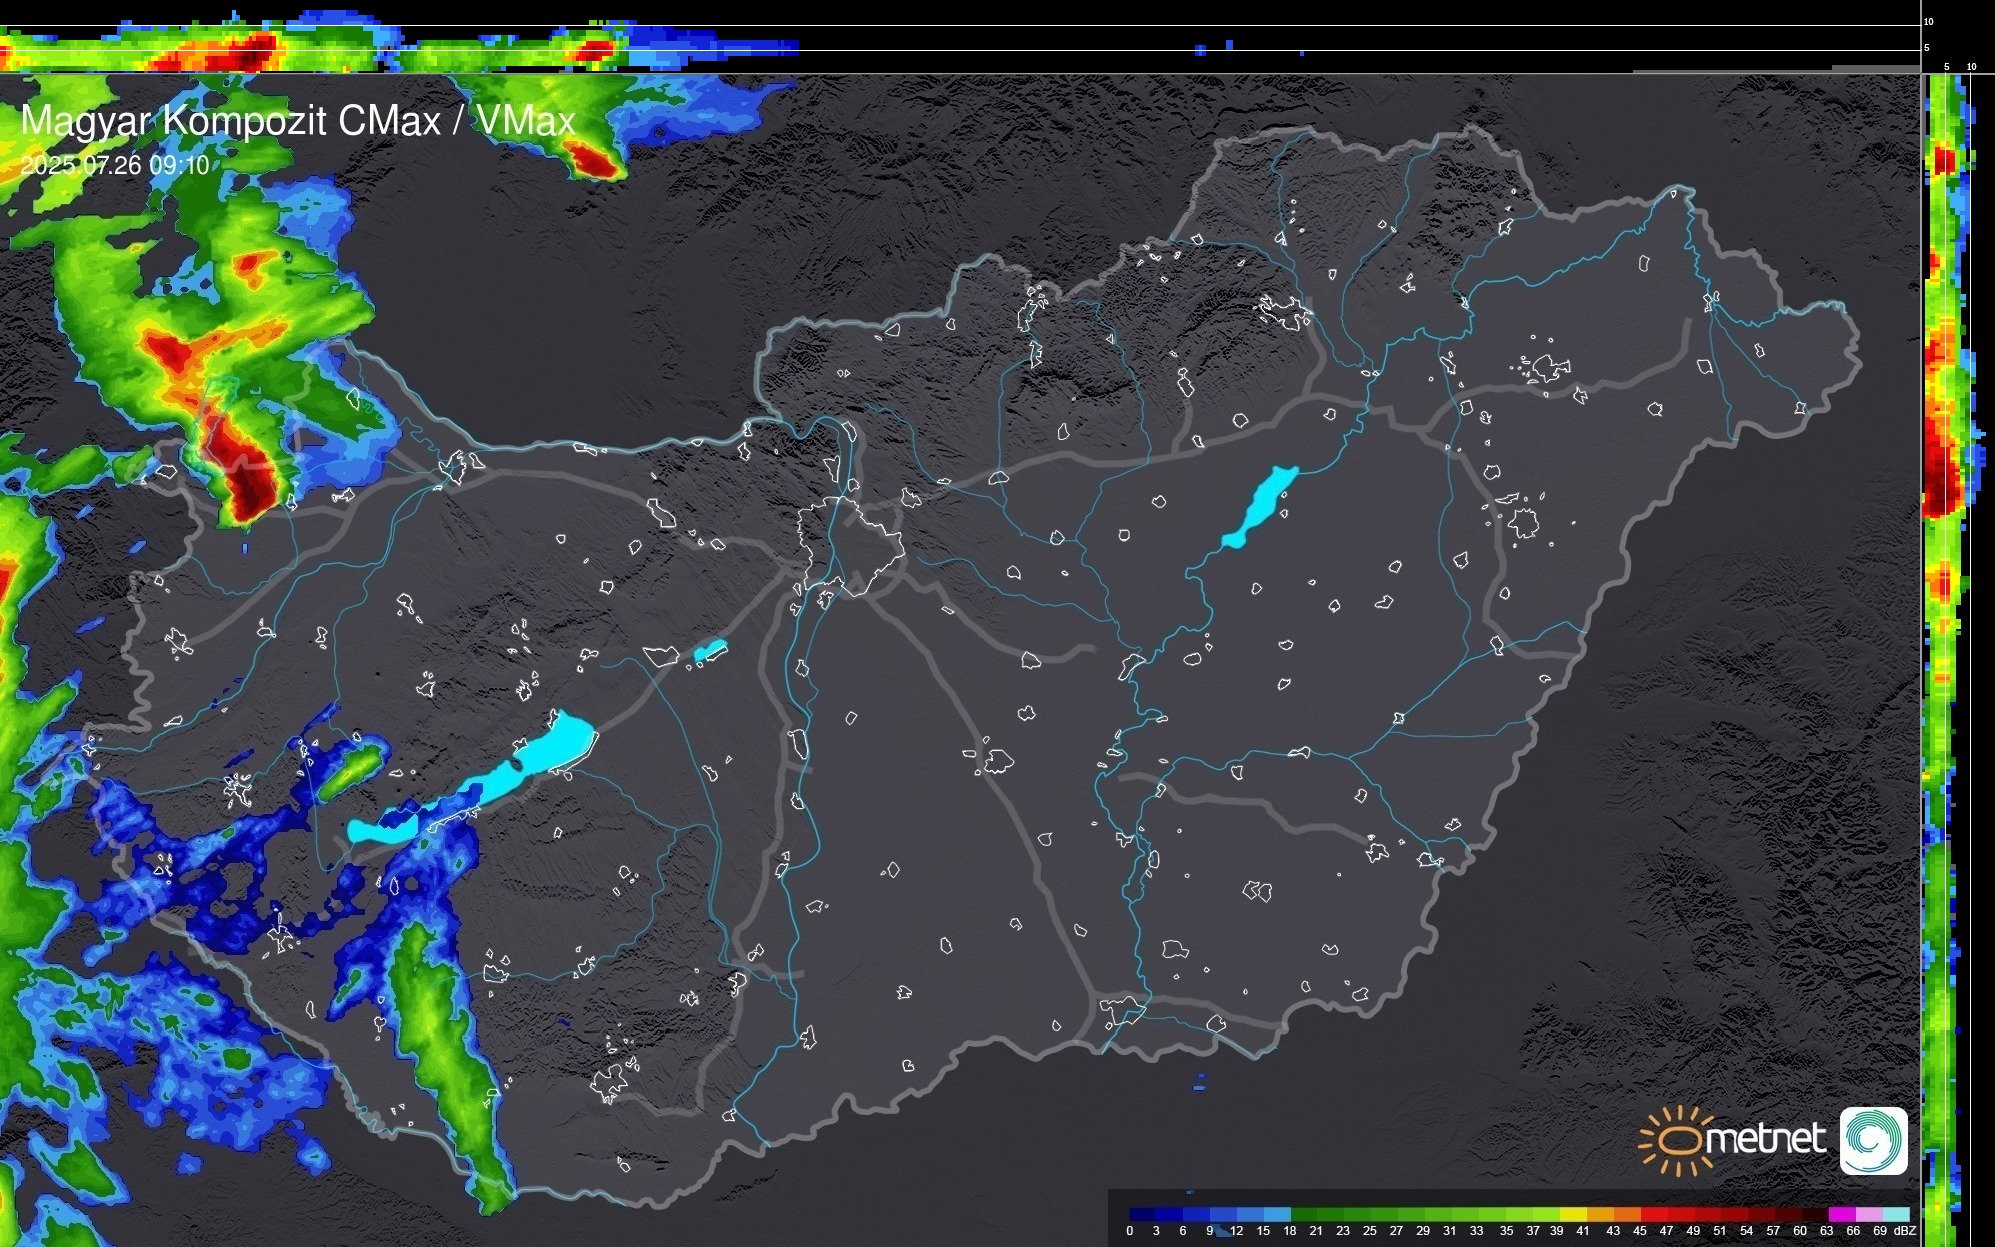Select the yellow 39 dBZ legend swatch
Screen dimensions: 1995x1247
pyautogui.click(x=1572, y=1214)
